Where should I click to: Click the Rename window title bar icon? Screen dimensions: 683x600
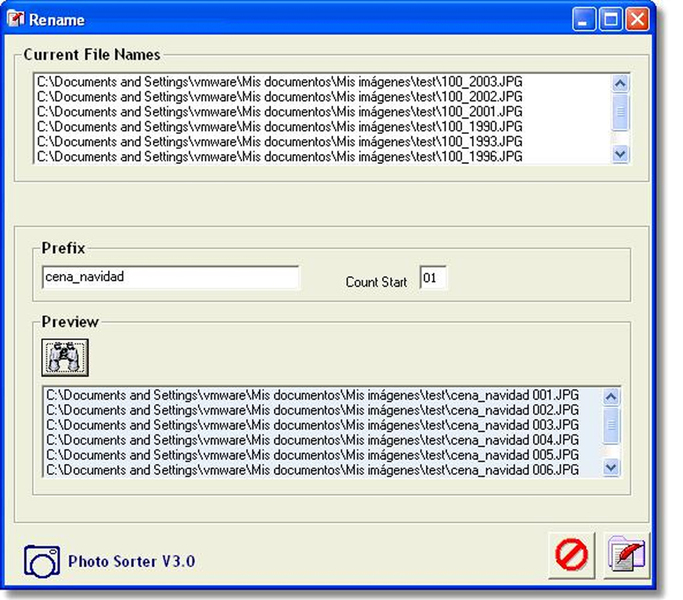[x=15, y=19]
